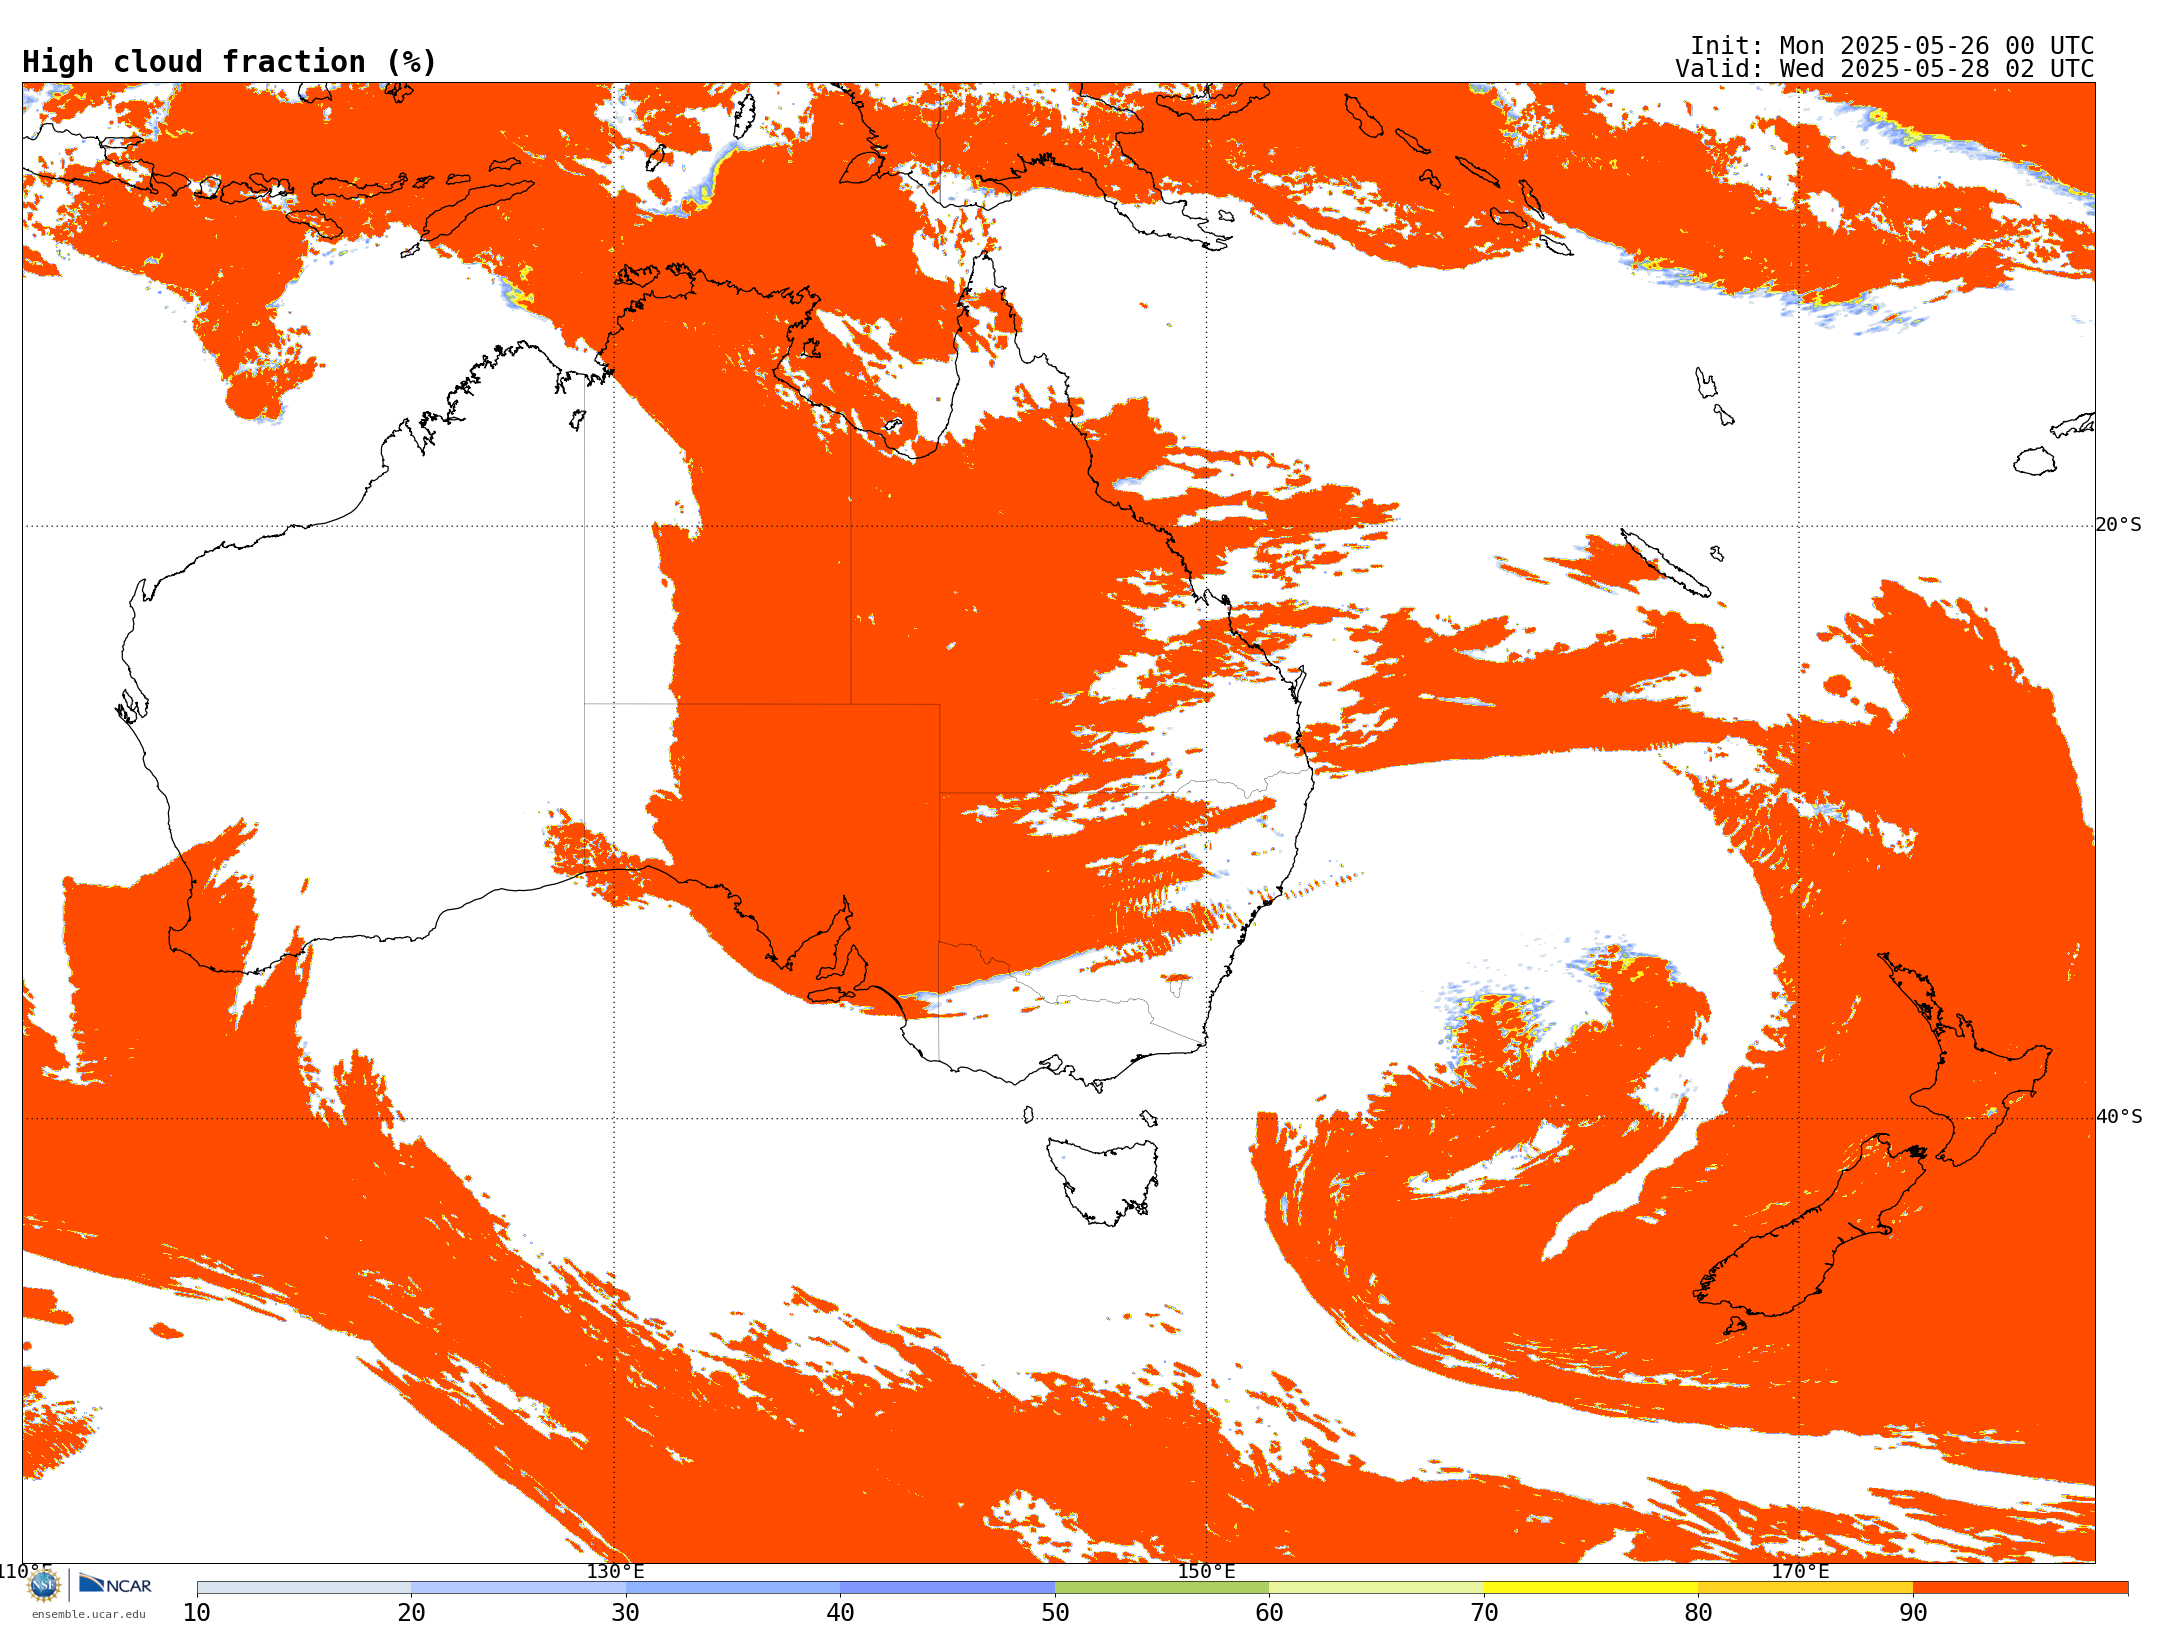Click the 60–70 pale yellow-green colorbar segment

1376,1588
